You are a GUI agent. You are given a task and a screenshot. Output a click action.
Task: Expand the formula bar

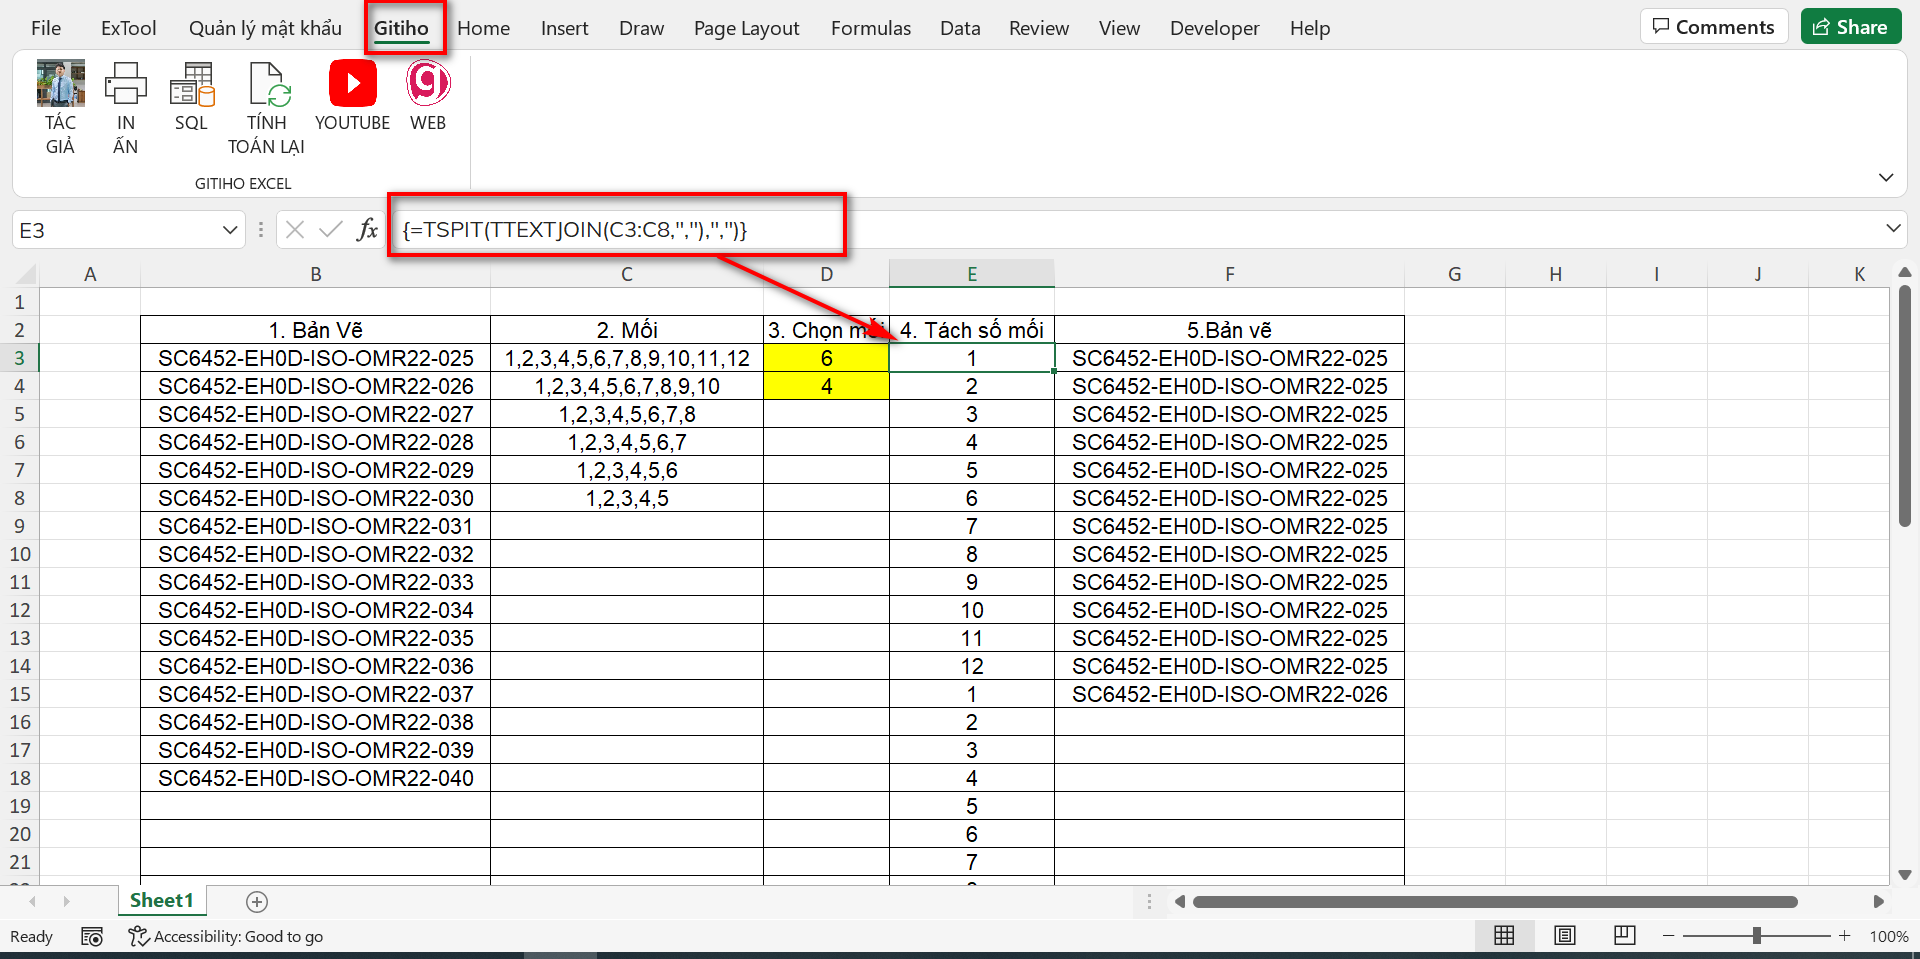1893,229
